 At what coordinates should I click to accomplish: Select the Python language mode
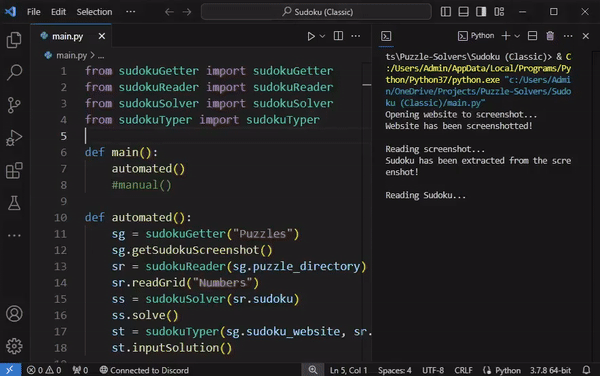pos(507,370)
